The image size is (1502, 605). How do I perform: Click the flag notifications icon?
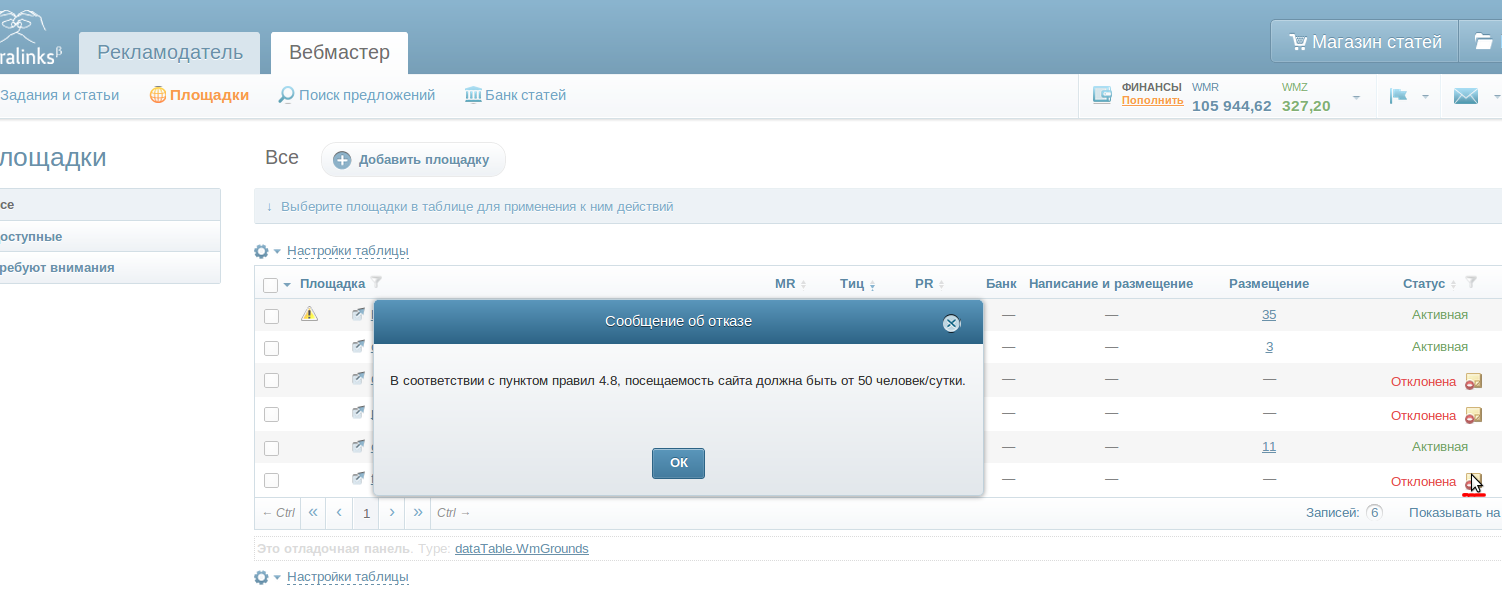tap(1398, 96)
